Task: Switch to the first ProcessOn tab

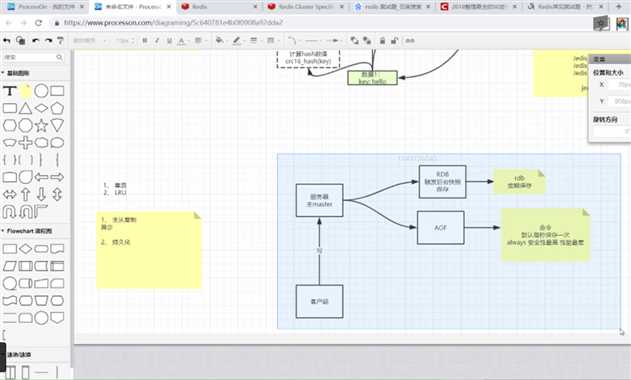Action: (x=45, y=6)
